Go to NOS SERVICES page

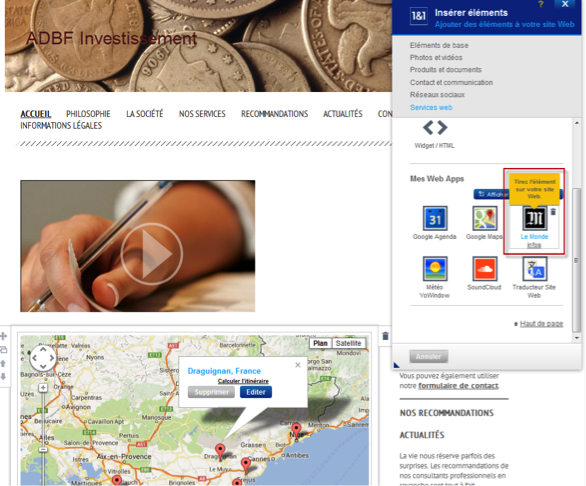[x=202, y=114]
